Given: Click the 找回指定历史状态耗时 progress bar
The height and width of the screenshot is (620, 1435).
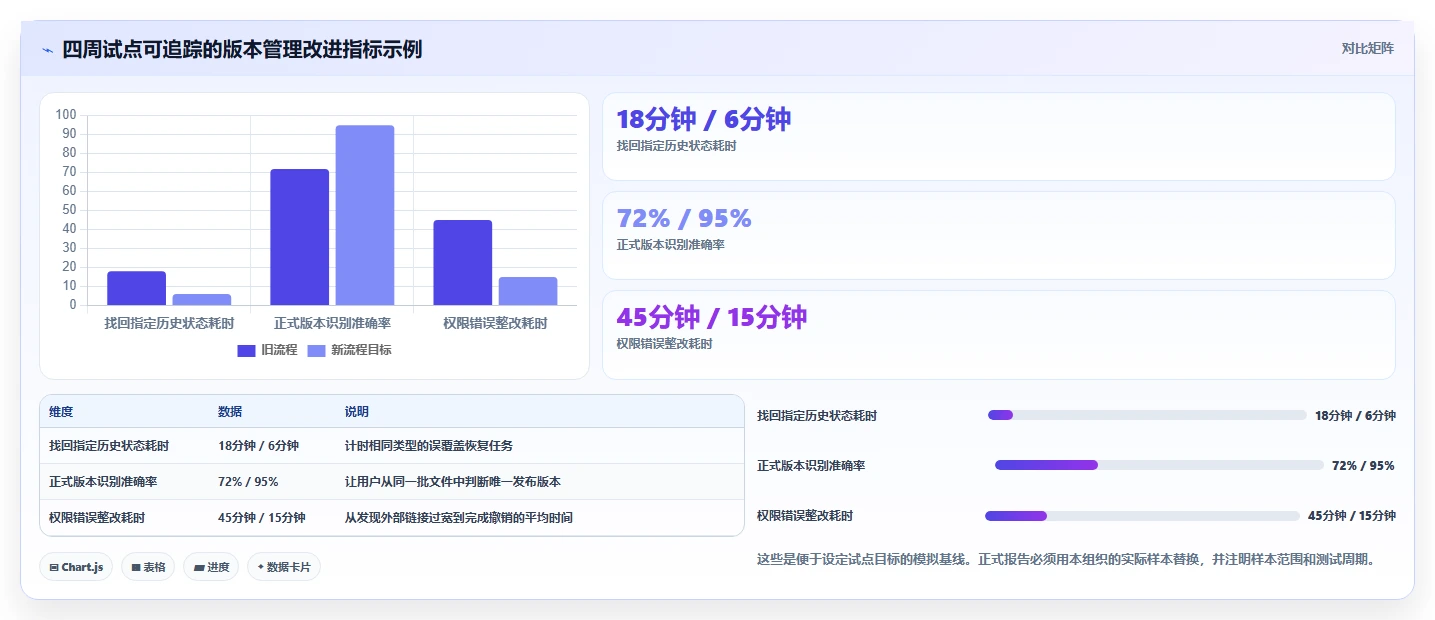Looking at the screenshot, I should pos(1147,415).
